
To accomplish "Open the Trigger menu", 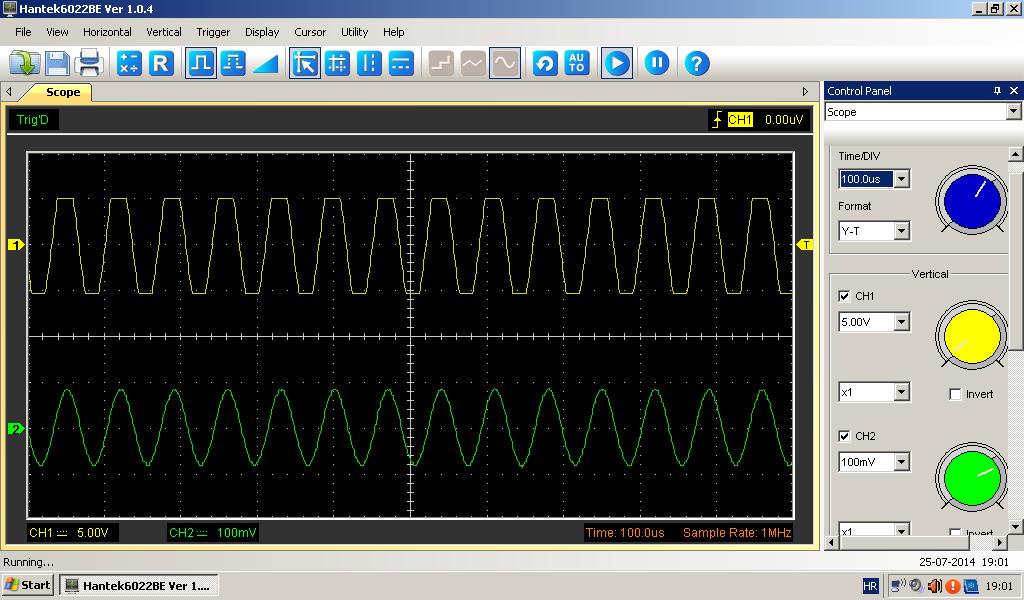I will click(x=213, y=32).
